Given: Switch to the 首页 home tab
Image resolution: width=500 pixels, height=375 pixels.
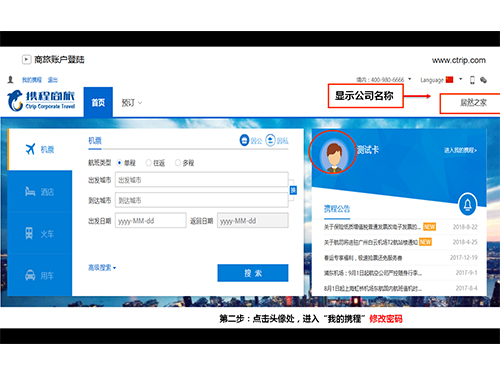Looking at the screenshot, I should (98, 102).
